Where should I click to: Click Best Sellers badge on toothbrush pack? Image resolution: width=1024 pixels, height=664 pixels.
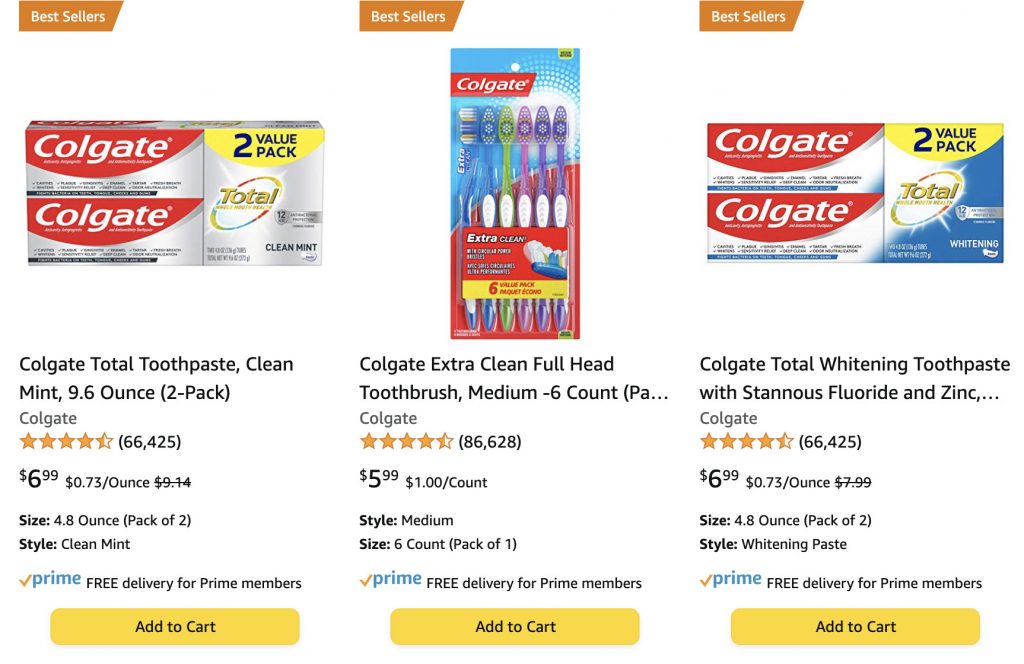coord(408,16)
